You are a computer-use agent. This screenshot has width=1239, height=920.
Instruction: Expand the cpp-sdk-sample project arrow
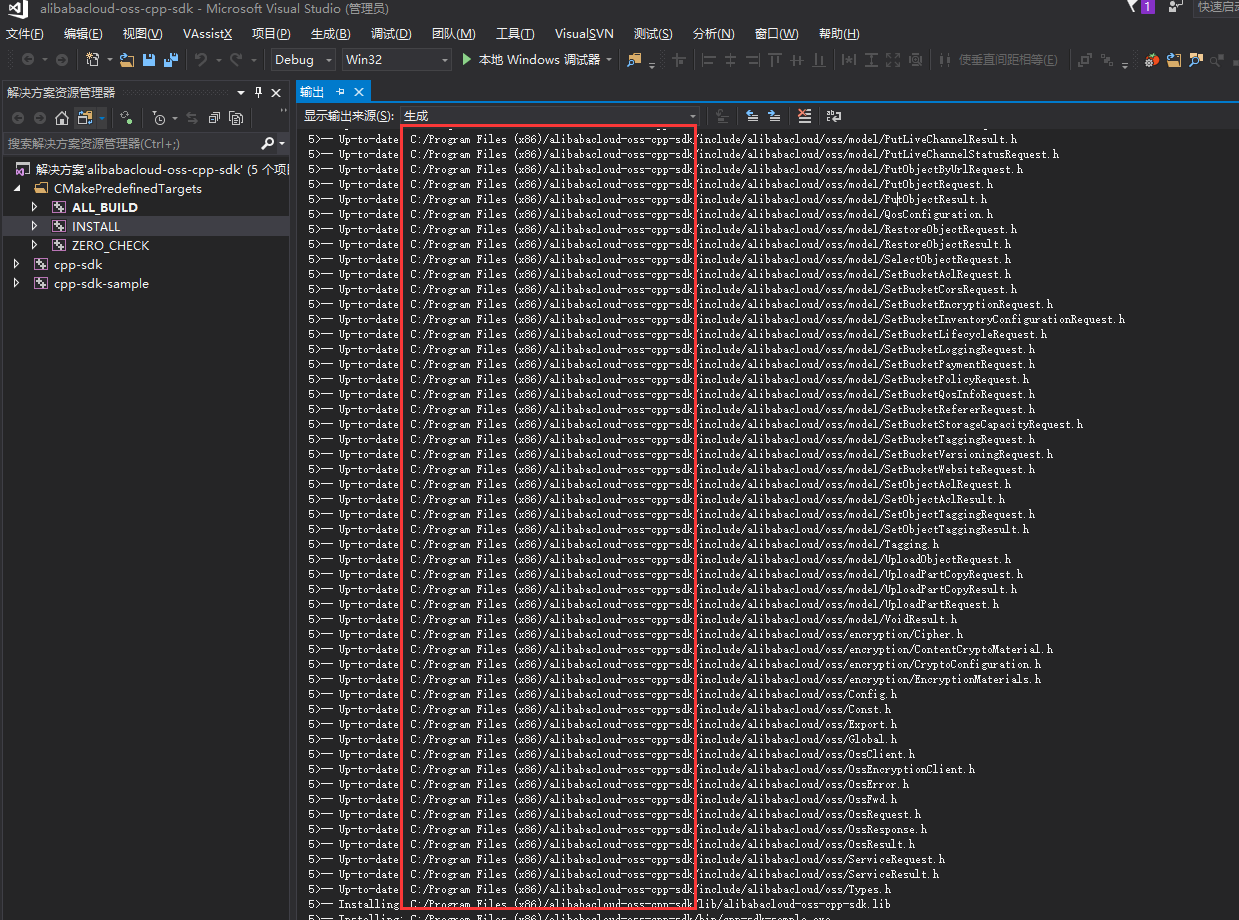(x=17, y=283)
